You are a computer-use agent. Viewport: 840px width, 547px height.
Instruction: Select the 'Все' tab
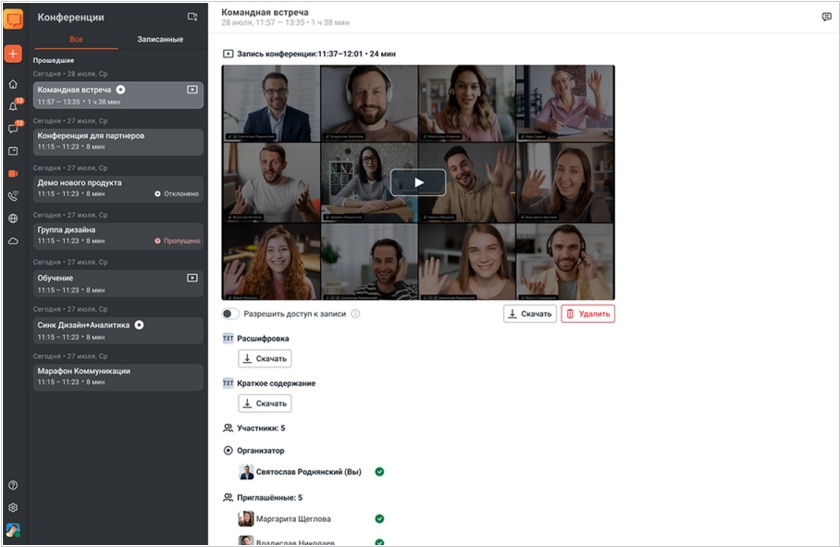click(x=76, y=40)
